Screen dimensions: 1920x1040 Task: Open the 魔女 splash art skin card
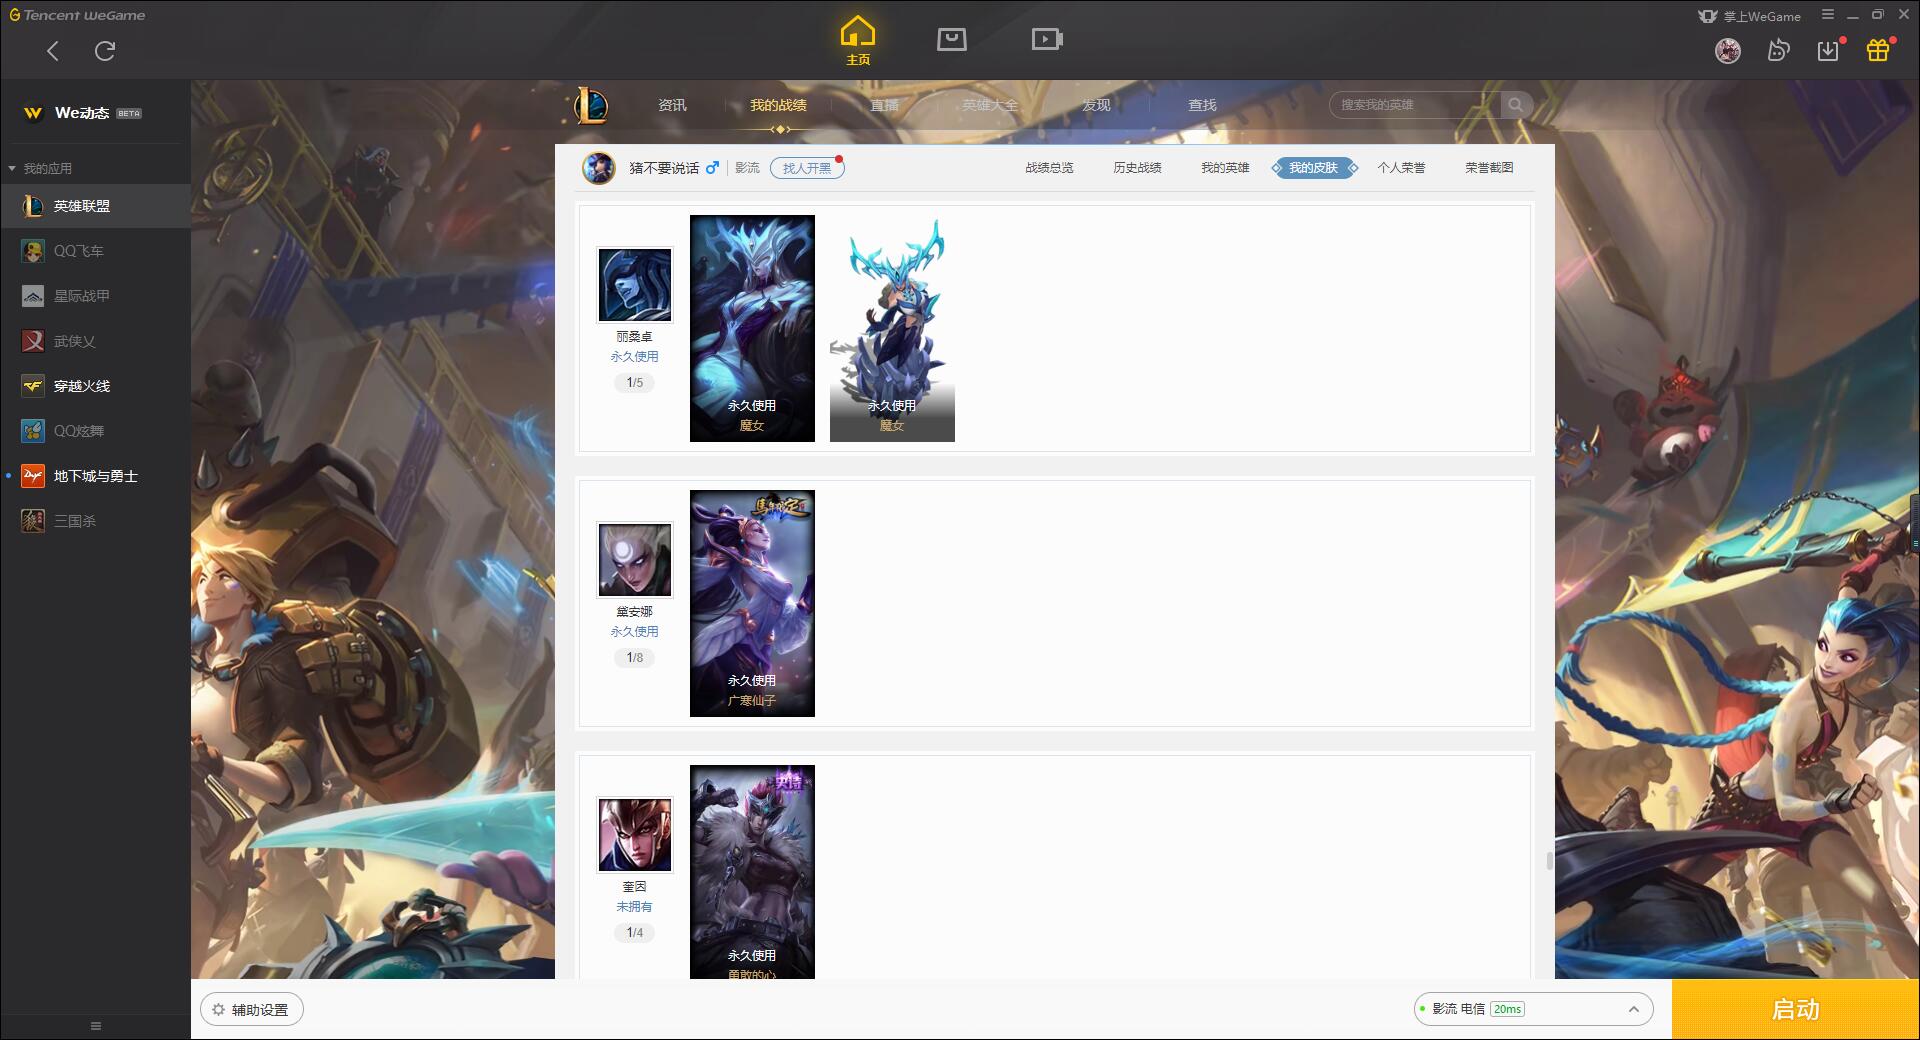tap(752, 328)
